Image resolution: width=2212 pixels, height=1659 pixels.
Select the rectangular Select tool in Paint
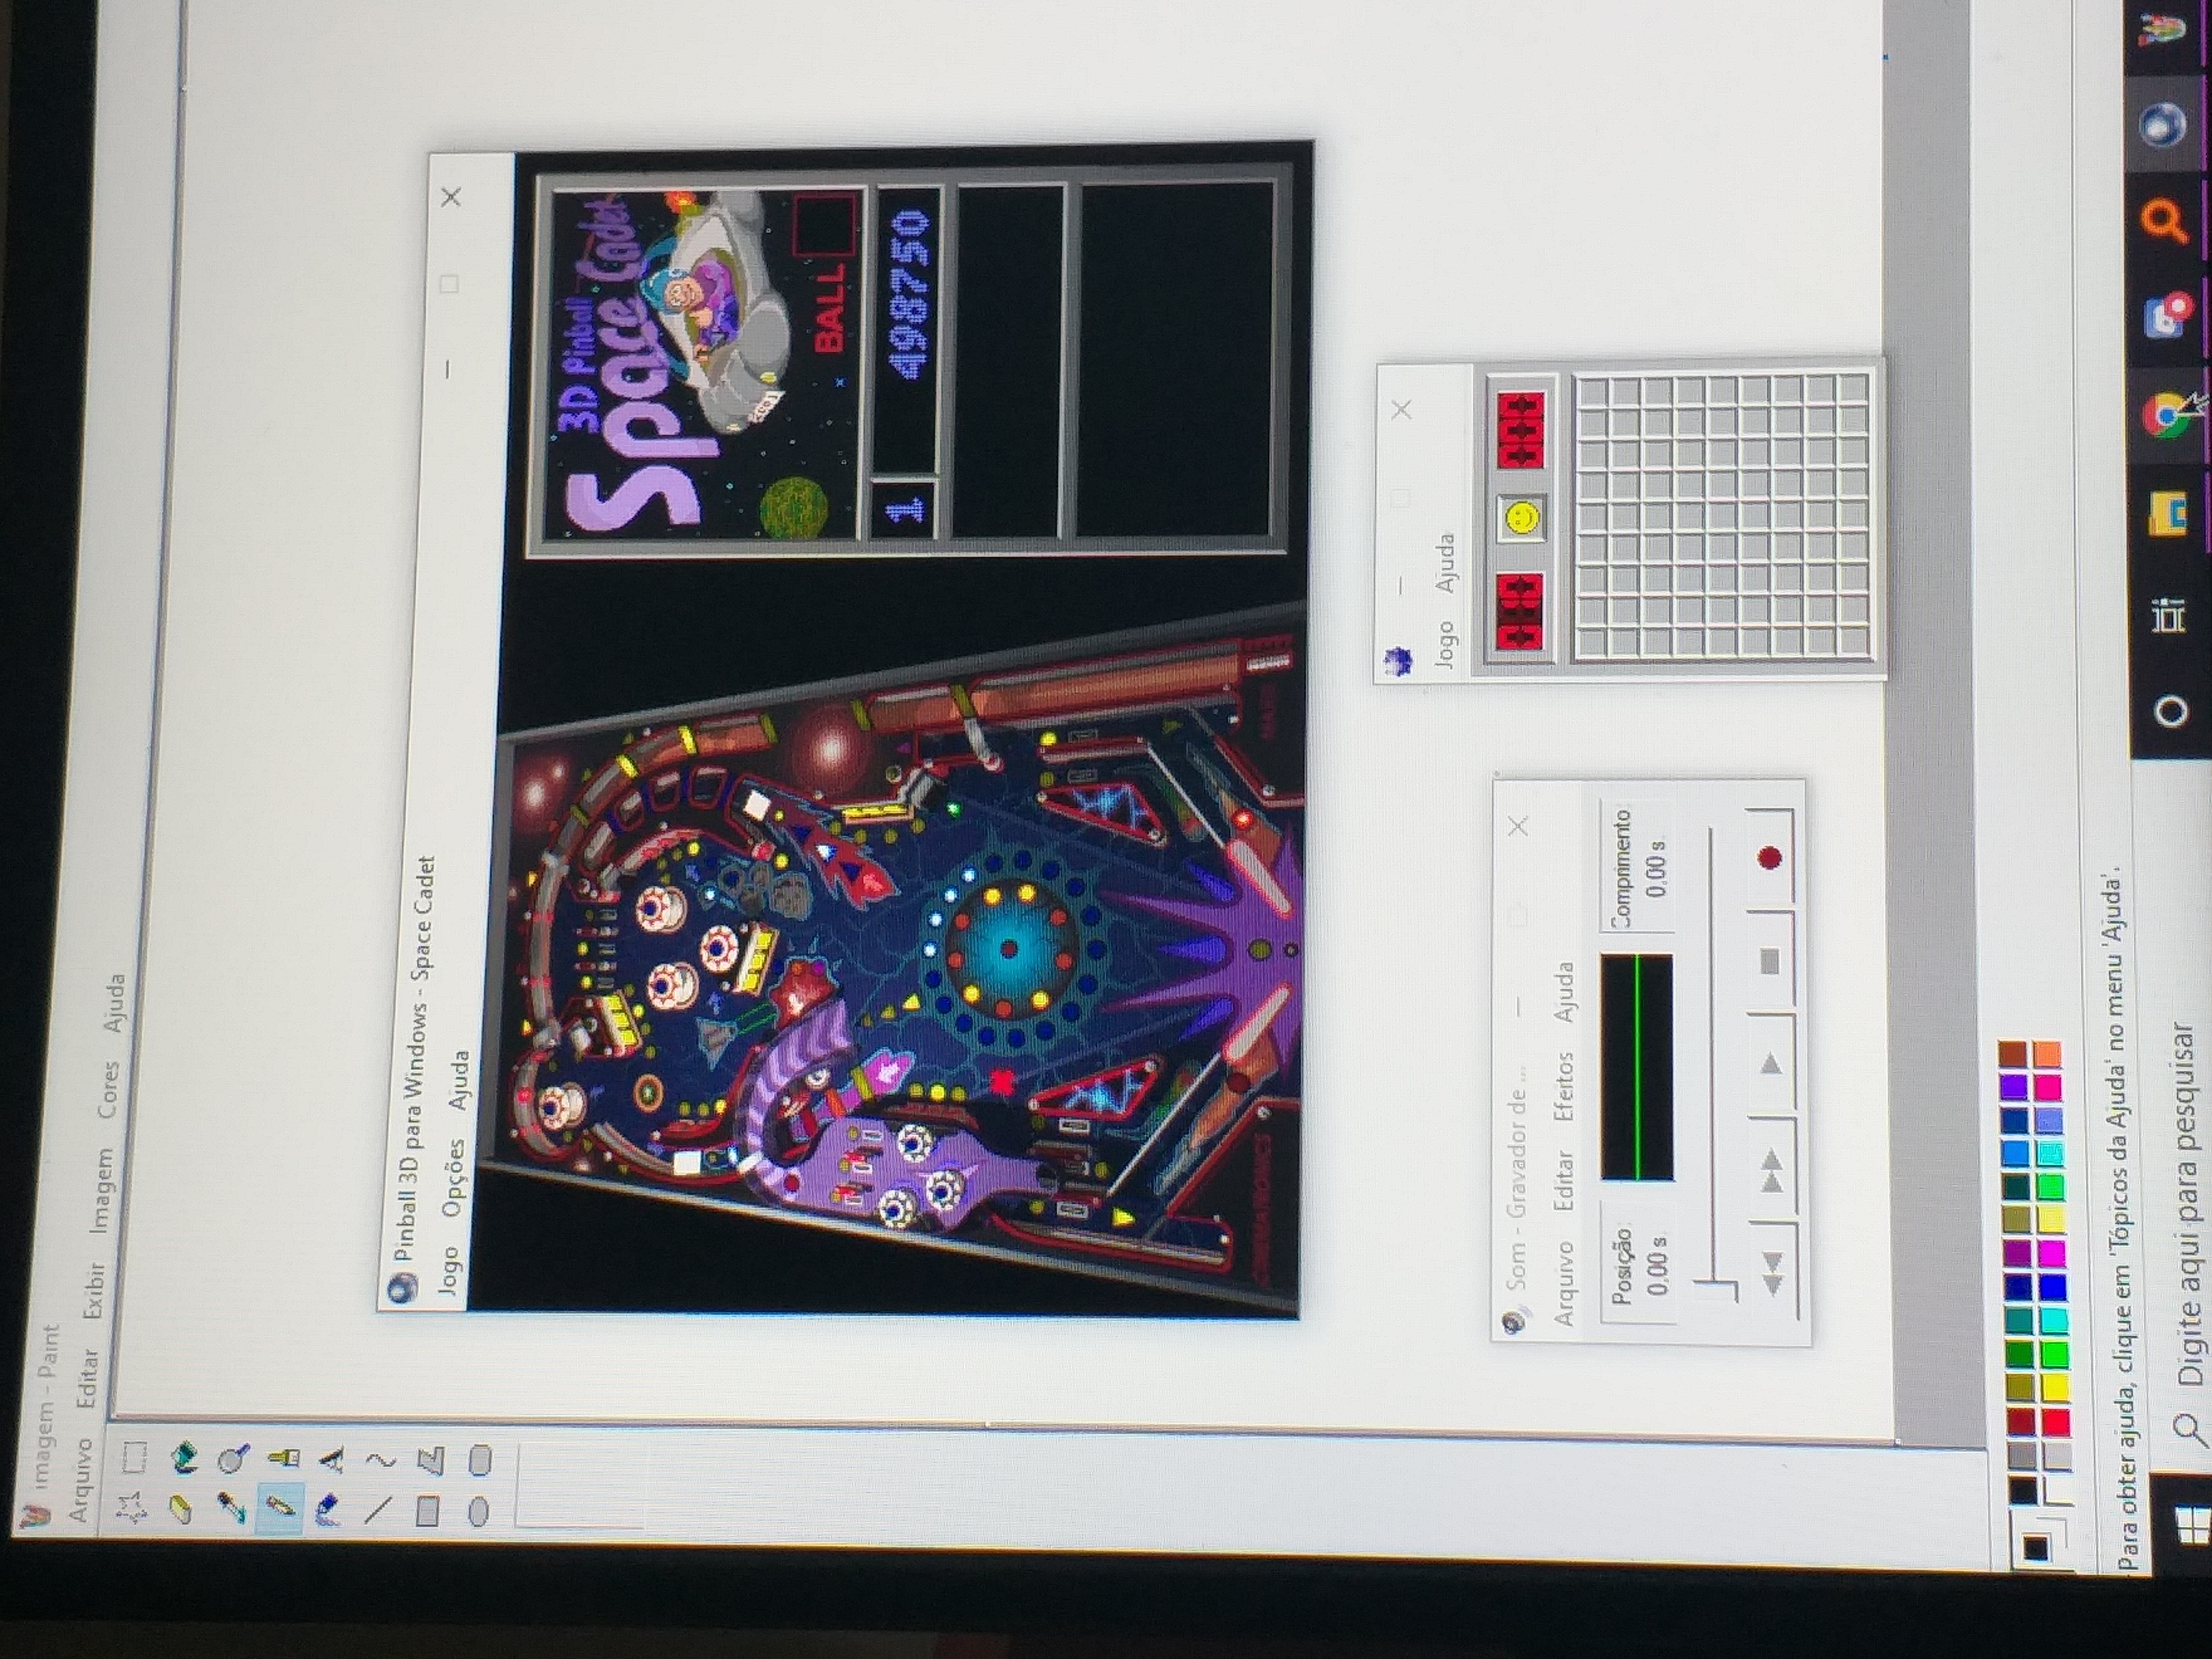point(134,1458)
